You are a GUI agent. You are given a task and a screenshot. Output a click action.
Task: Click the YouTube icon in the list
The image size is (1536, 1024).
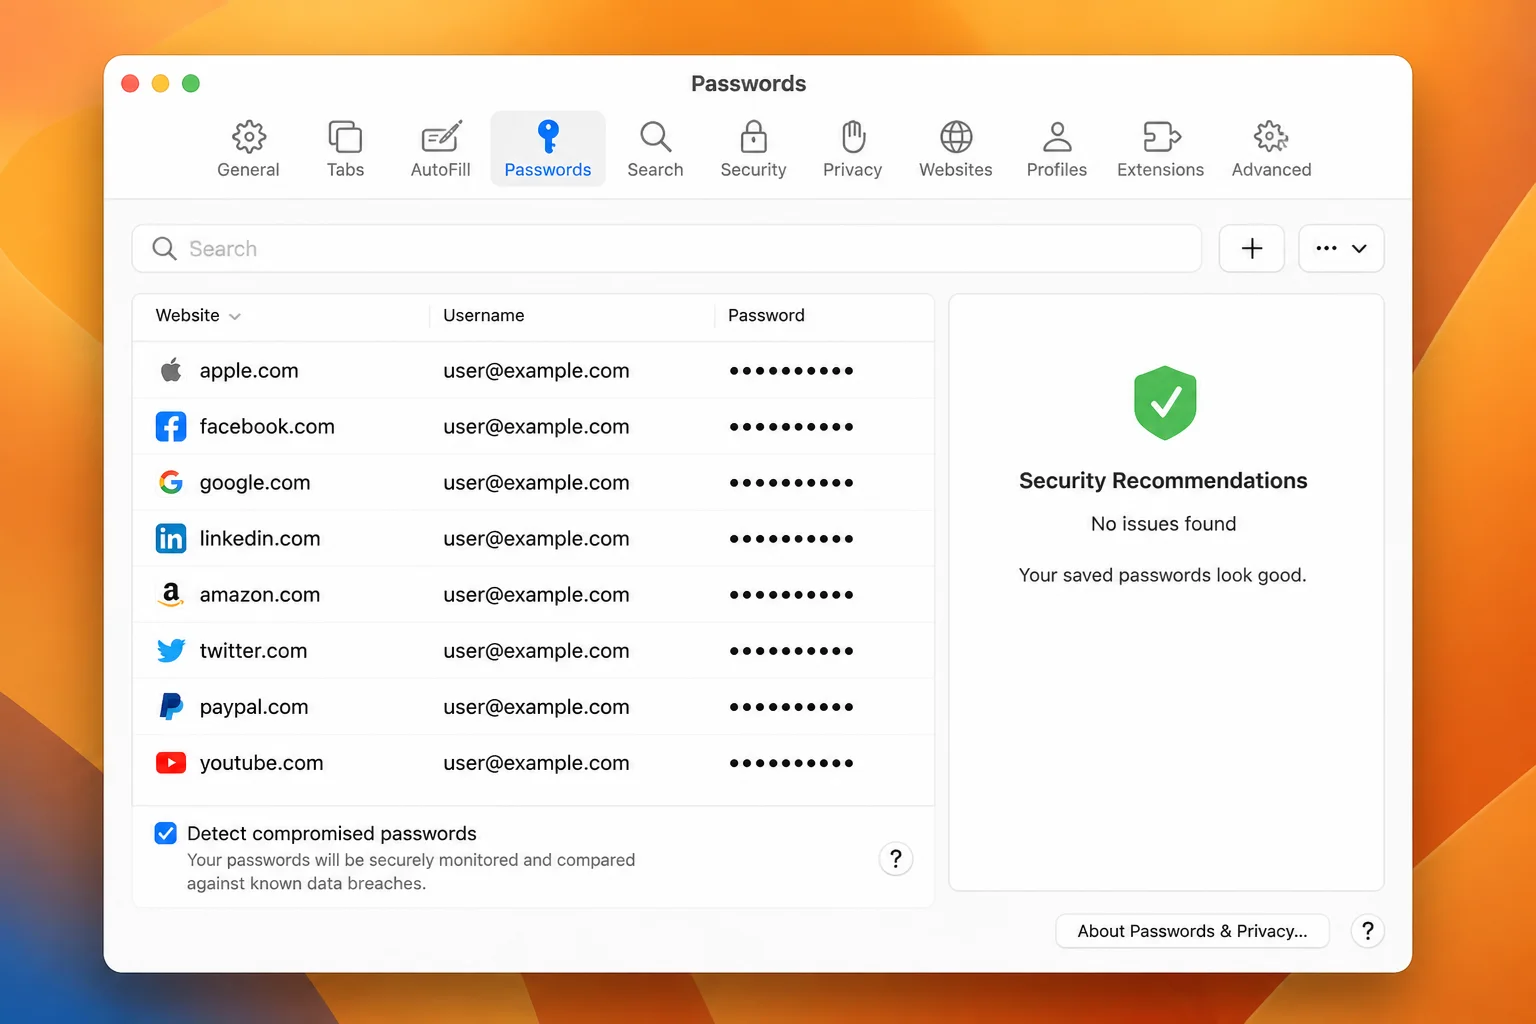(171, 763)
